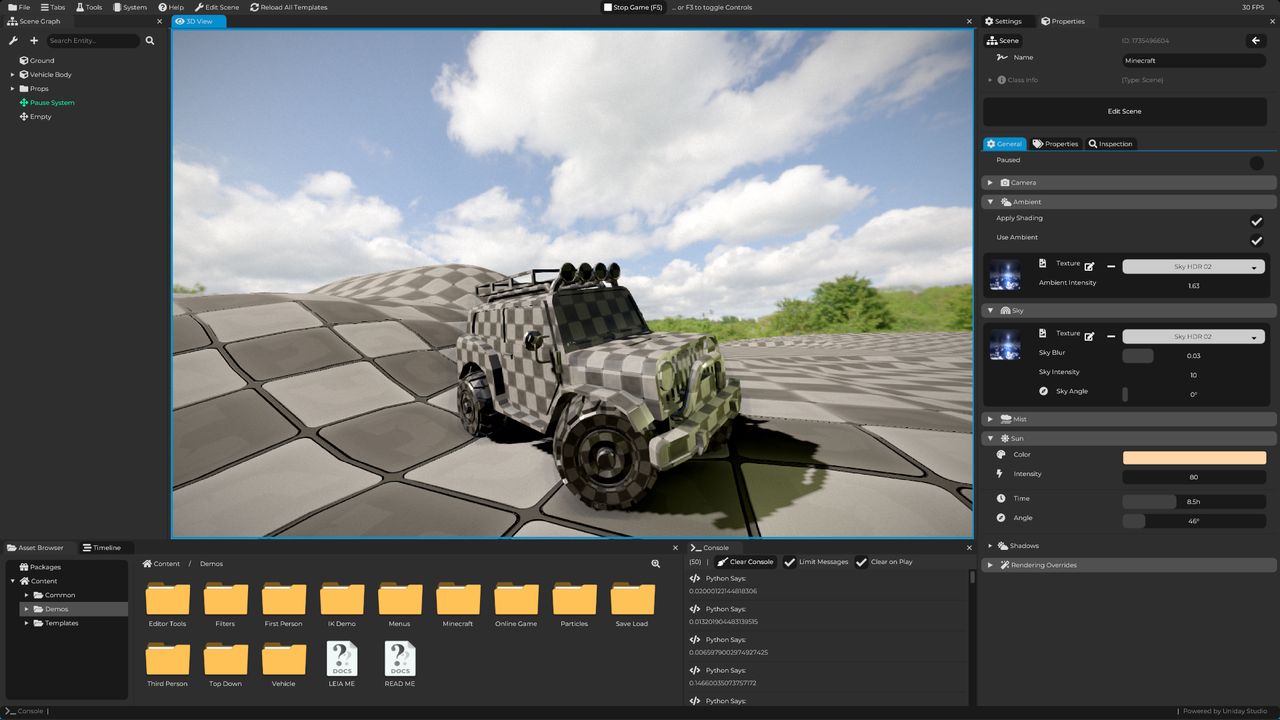Expand the Vehicle Body tree node
Screen dimensions: 1280x720
click(13, 75)
